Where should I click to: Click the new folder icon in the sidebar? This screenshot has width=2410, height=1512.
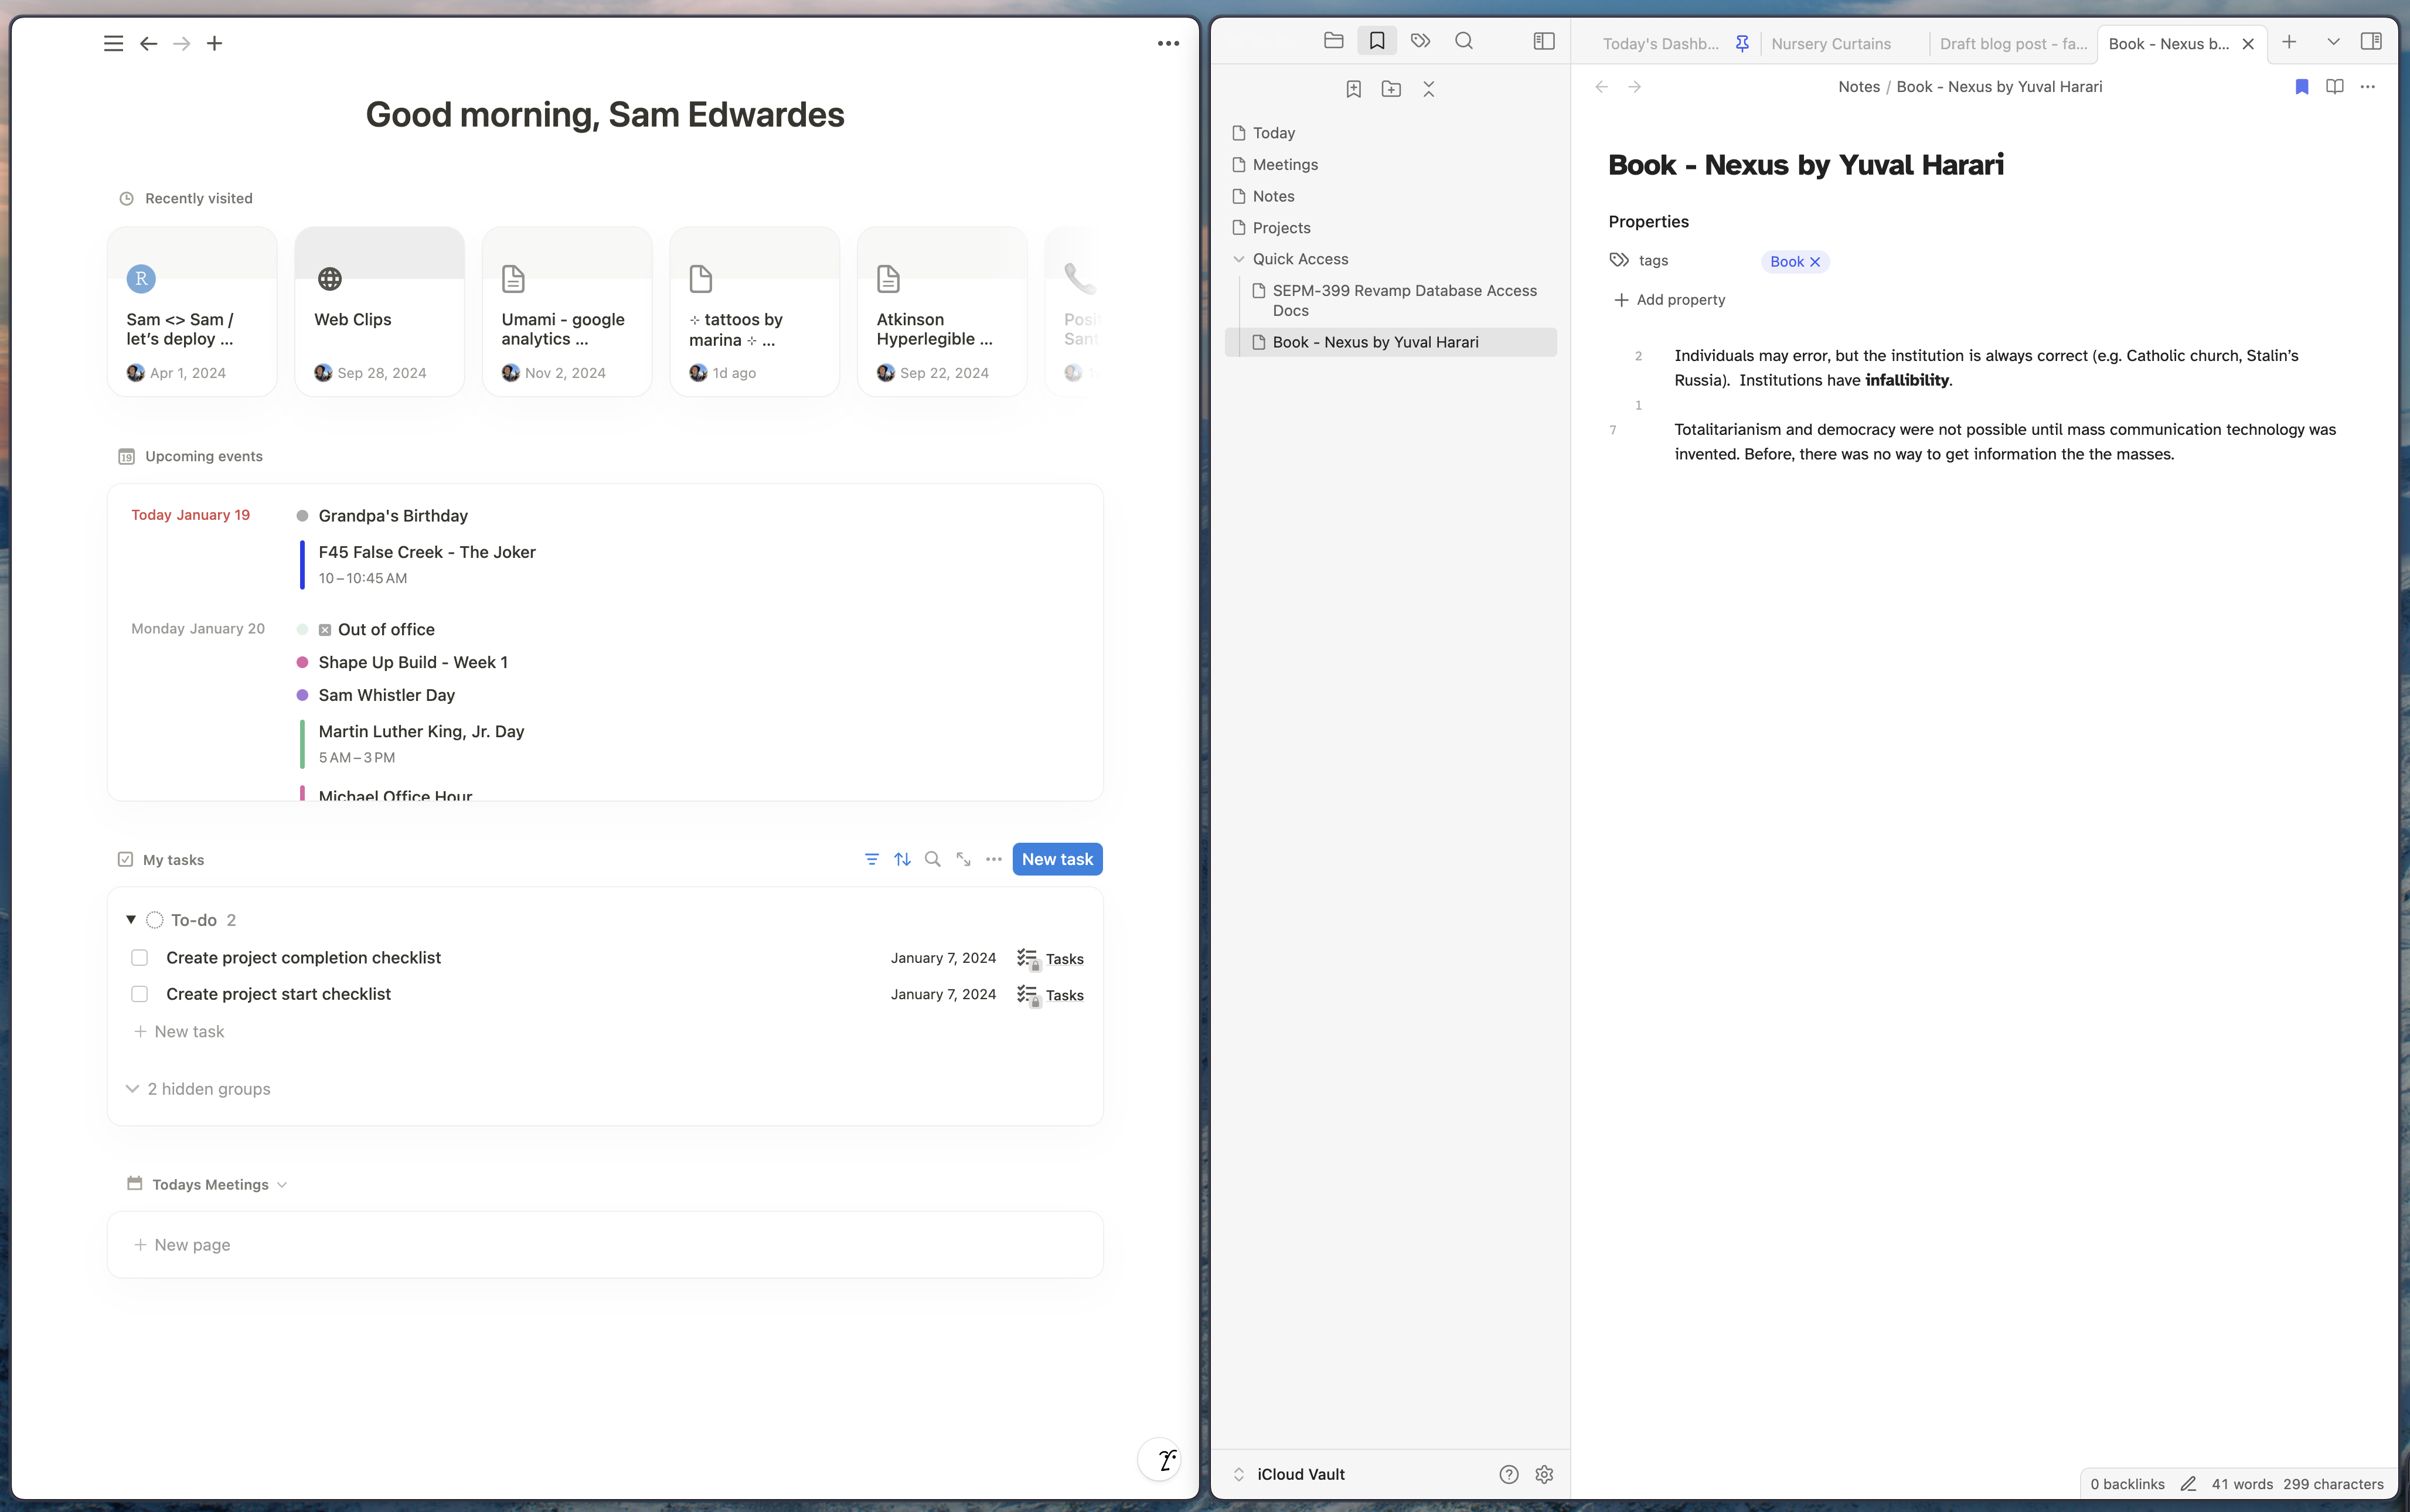tap(1391, 89)
